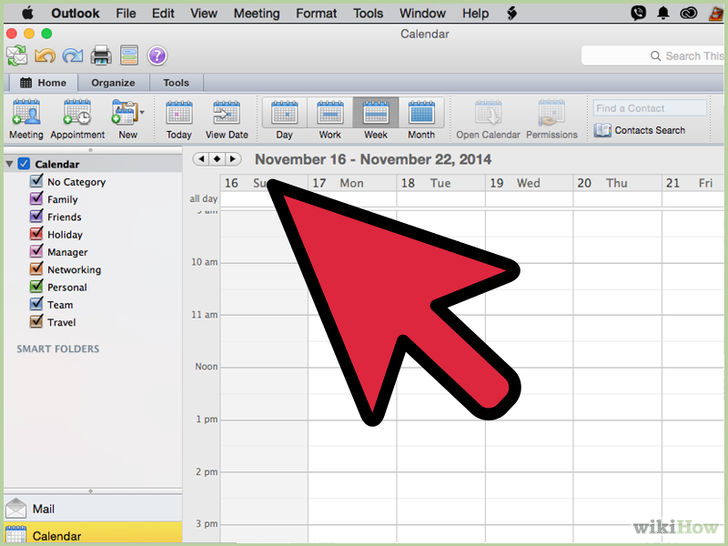728x546 pixels.
Task: Toggle the Travel category checkbox
Action: point(36,321)
